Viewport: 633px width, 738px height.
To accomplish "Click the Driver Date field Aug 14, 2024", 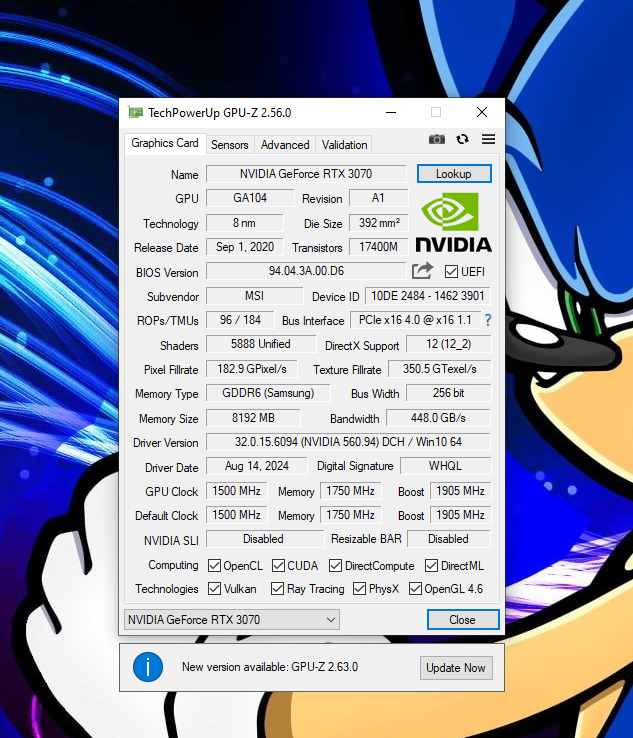I will pyautogui.click(x=256, y=466).
